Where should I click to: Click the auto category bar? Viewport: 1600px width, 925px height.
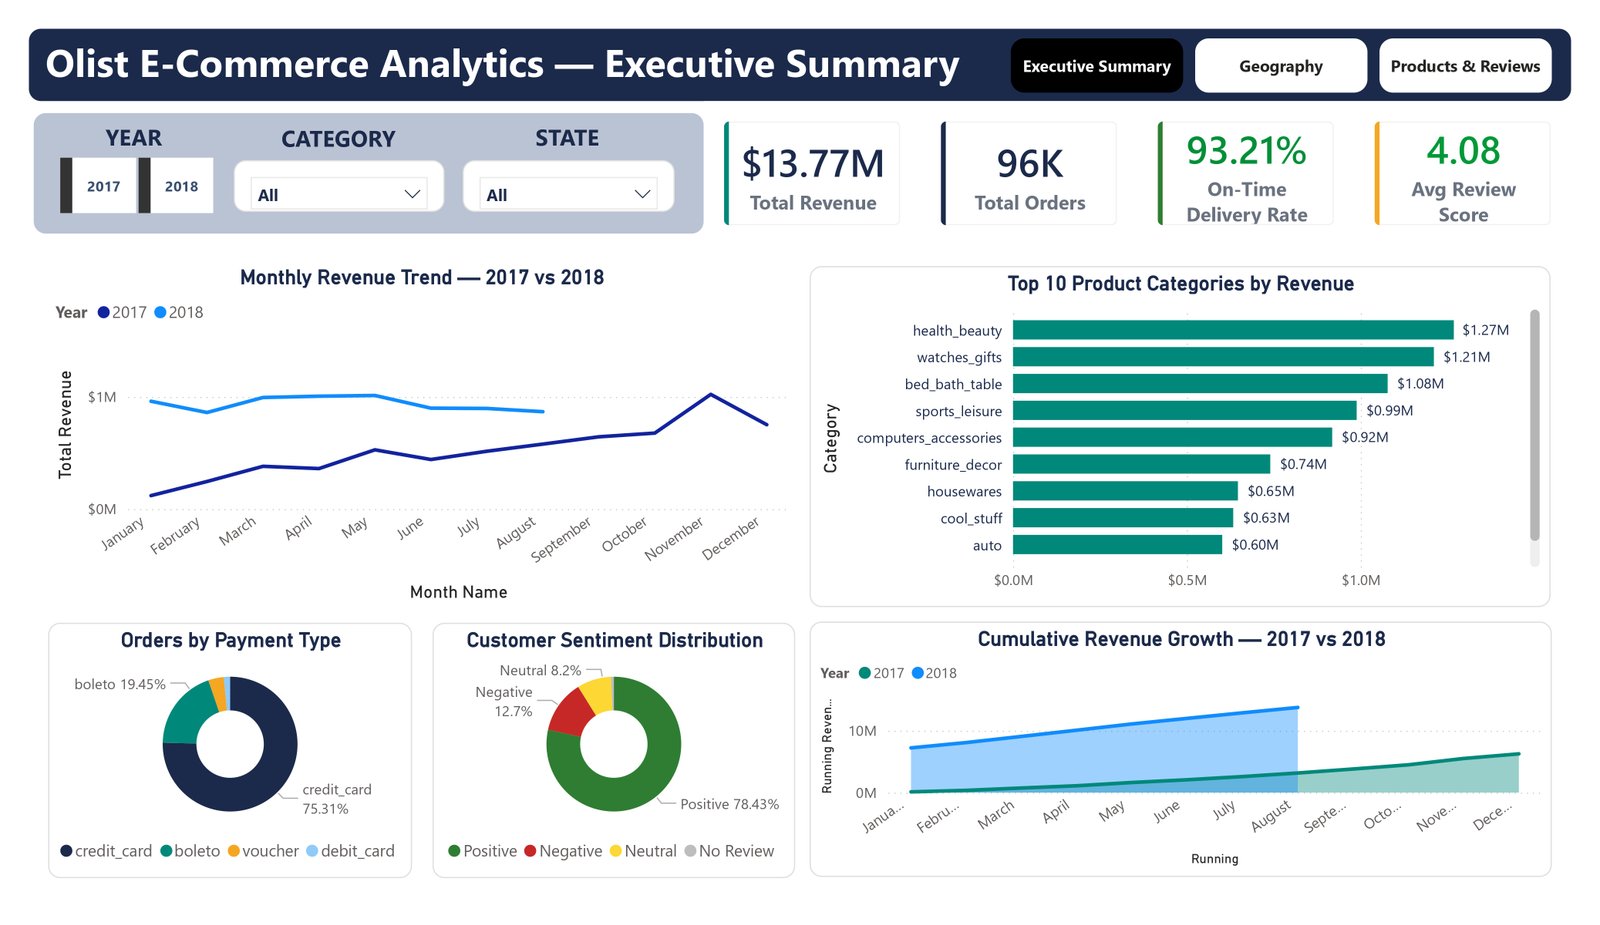point(1117,545)
